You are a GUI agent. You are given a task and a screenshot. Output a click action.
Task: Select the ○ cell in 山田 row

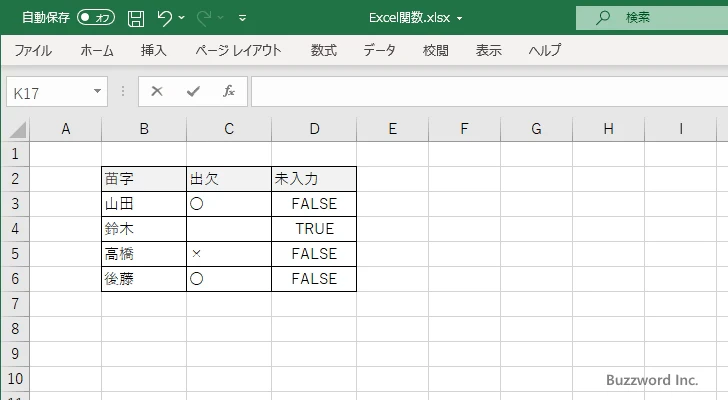point(229,204)
